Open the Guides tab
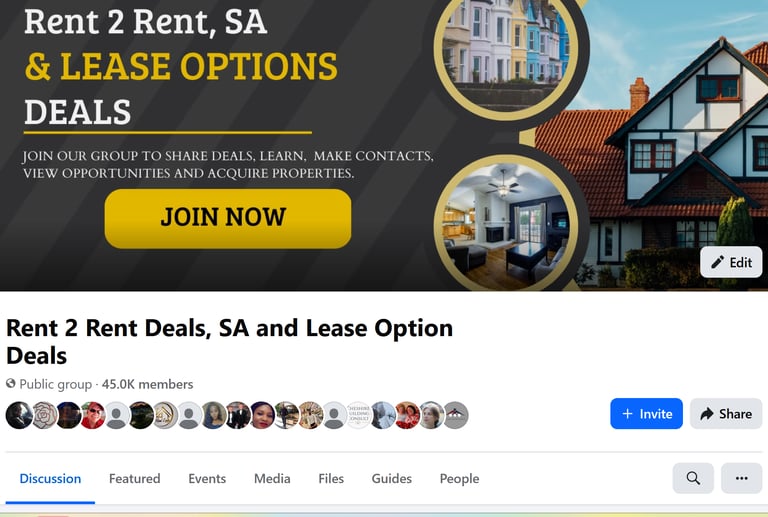 point(392,478)
